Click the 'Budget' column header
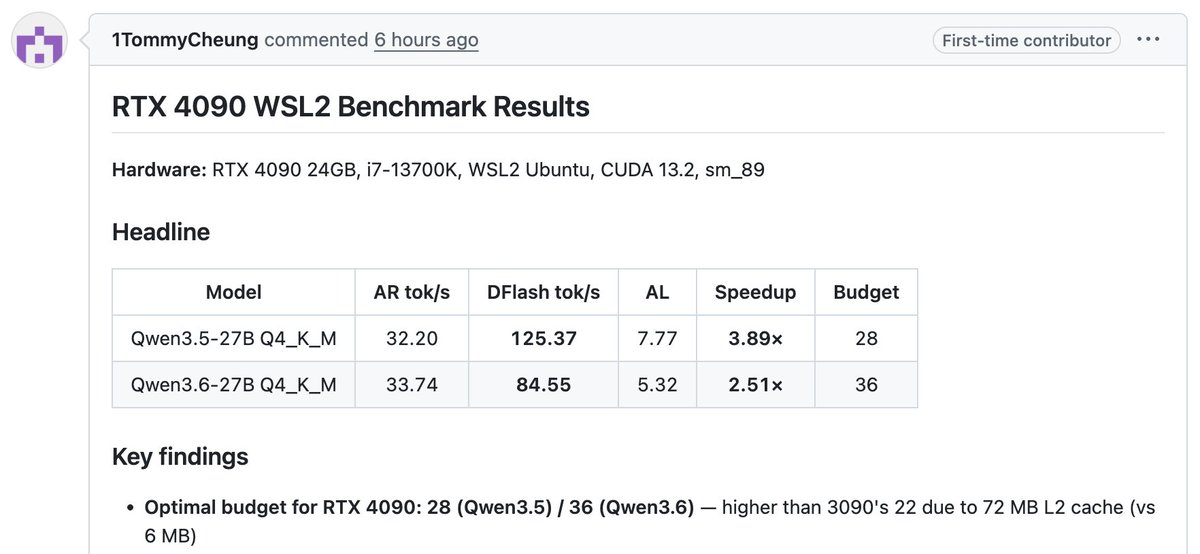 pos(866,292)
